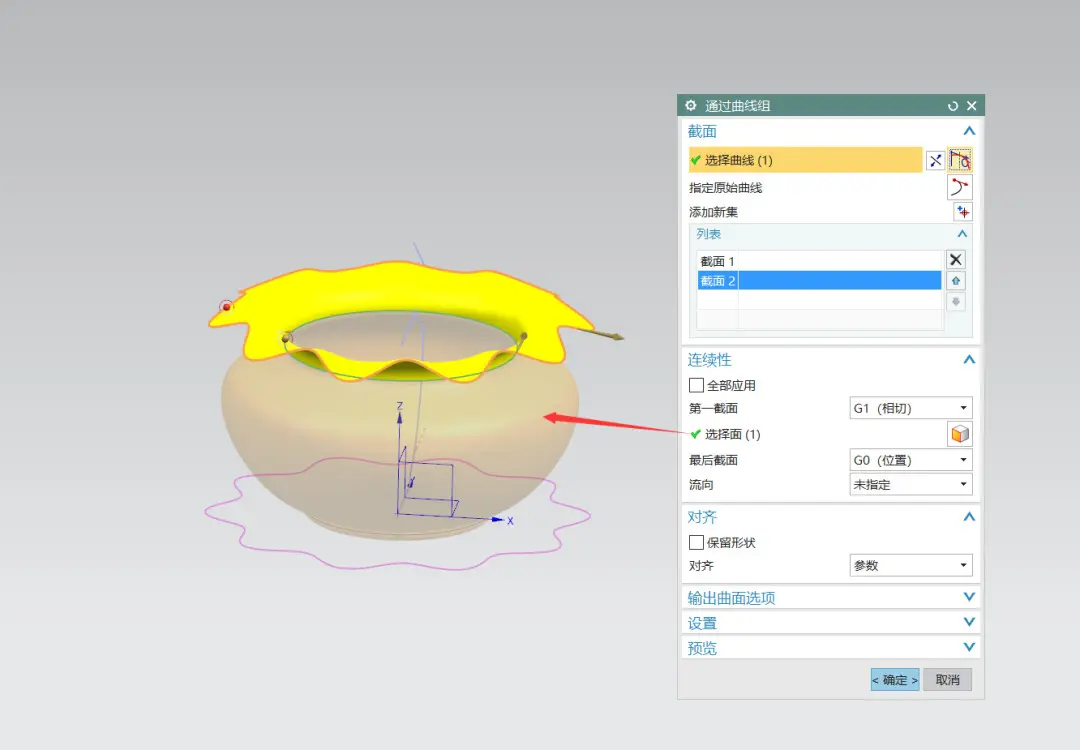Image resolution: width=1080 pixels, height=750 pixels.
Task: Open the 对齐 method dropdown
Action: click(x=911, y=565)
